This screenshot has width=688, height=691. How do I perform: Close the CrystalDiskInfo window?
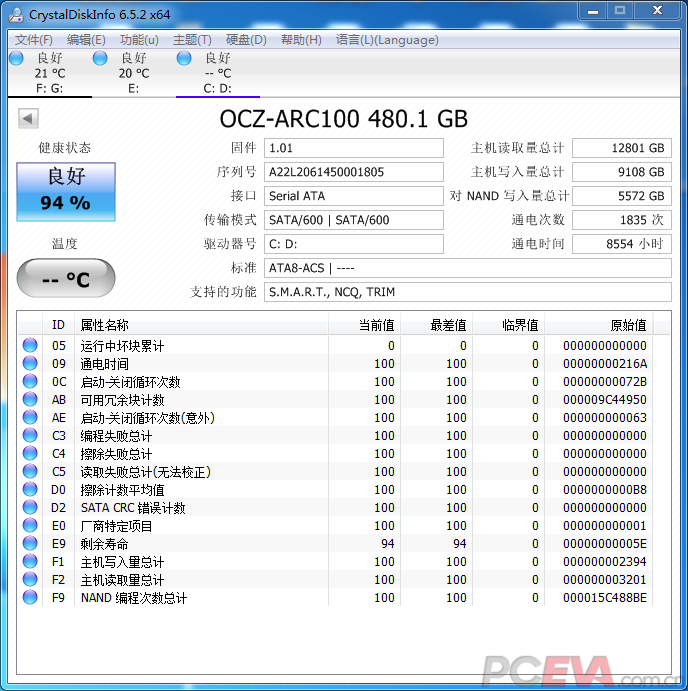657,11
